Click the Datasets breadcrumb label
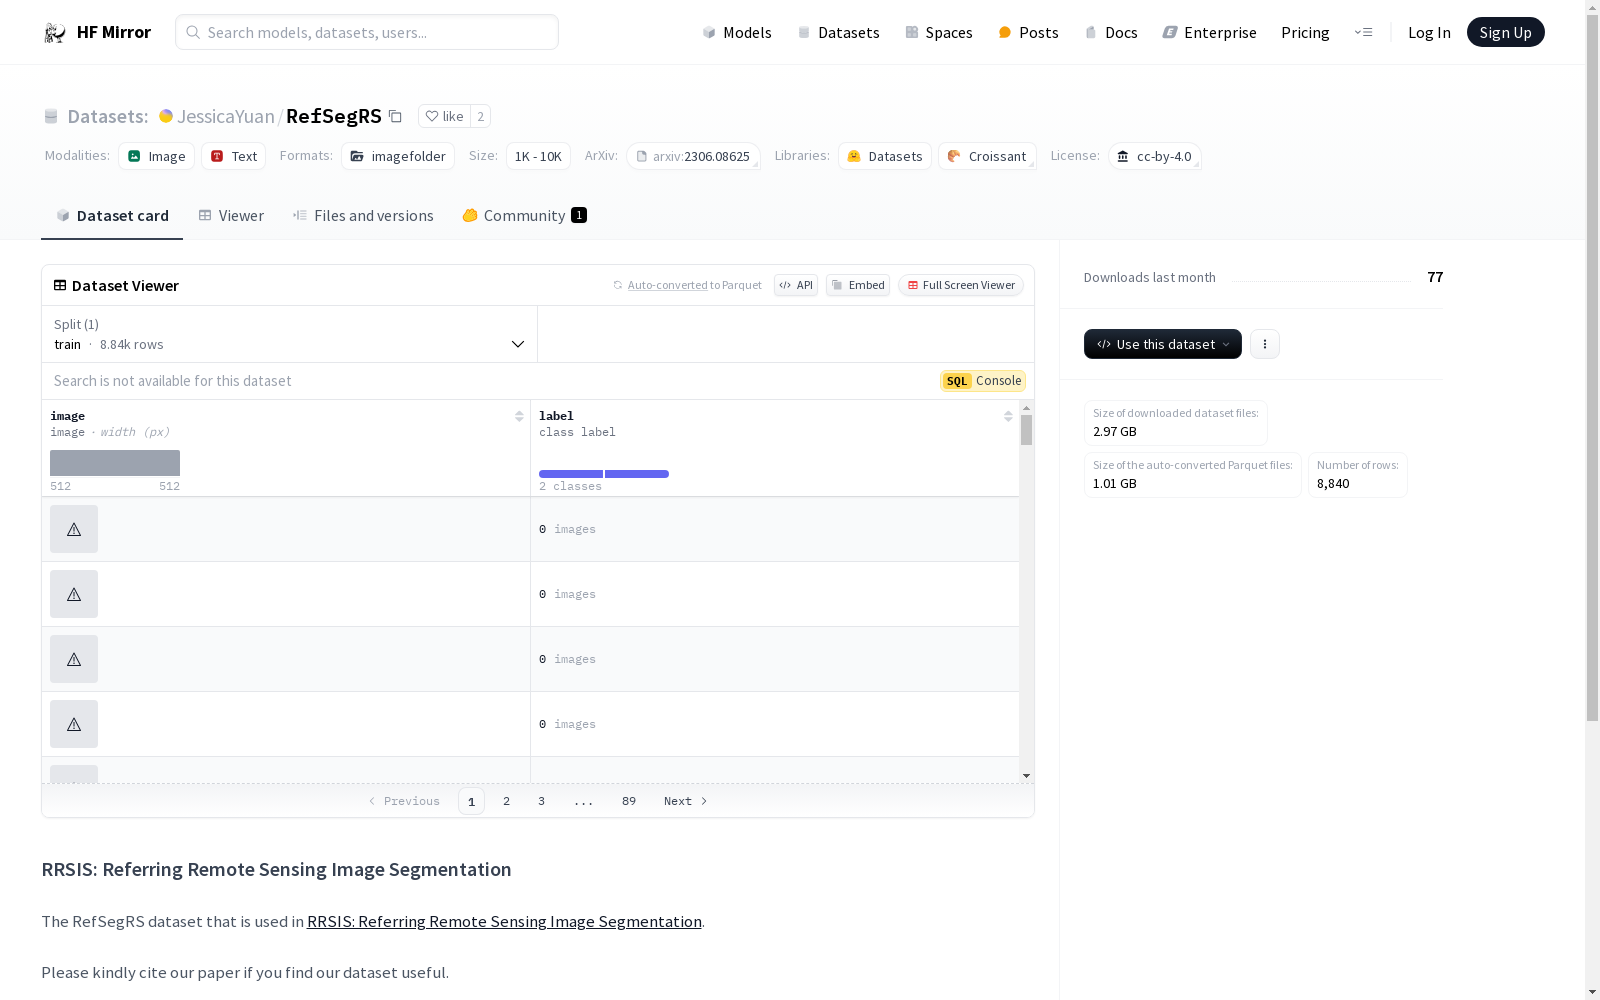1600x1000 pixels. pos(108,116)
